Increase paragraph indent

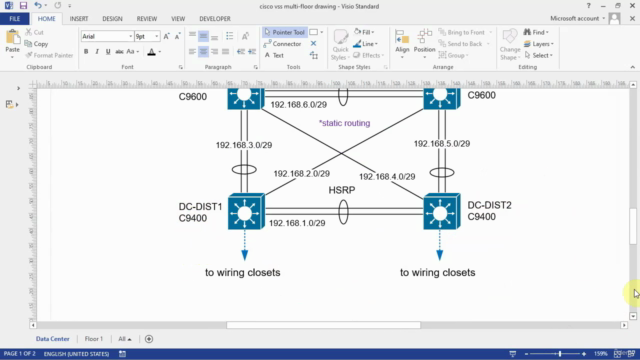(x=252, y=51)
